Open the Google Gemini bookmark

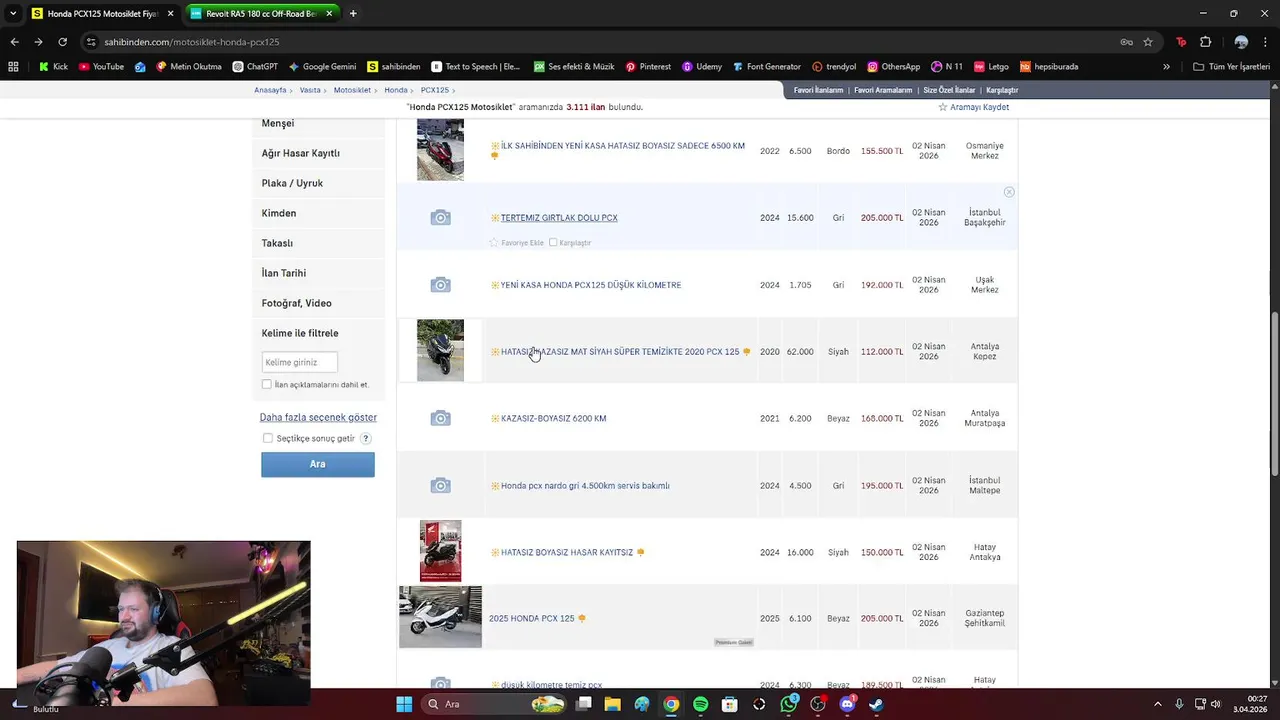tap(322, 67)
